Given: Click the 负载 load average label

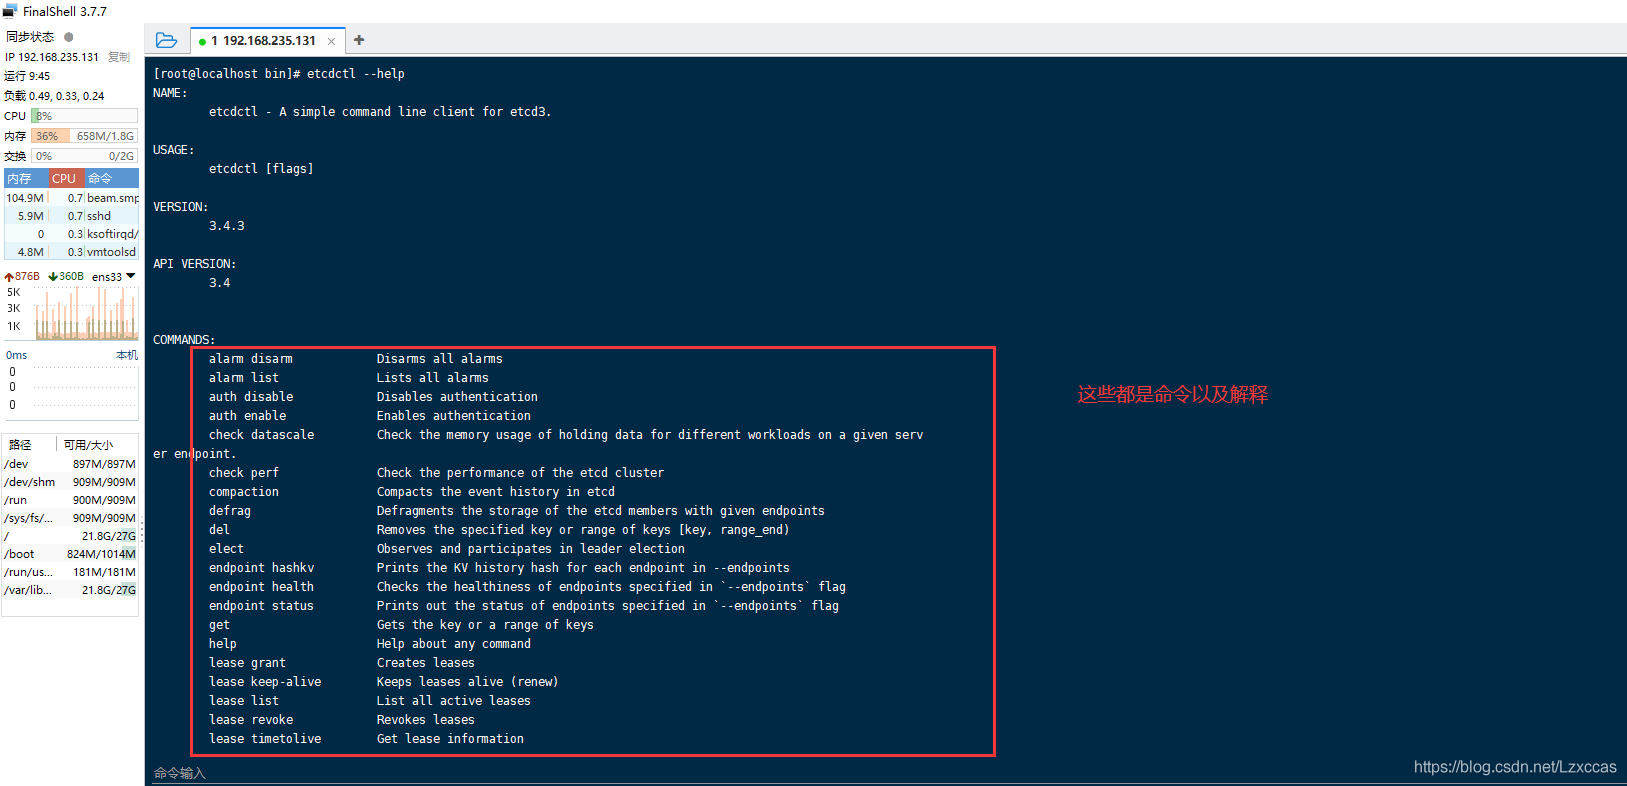Looking at the screenshot, I should (x=54, y=96).
